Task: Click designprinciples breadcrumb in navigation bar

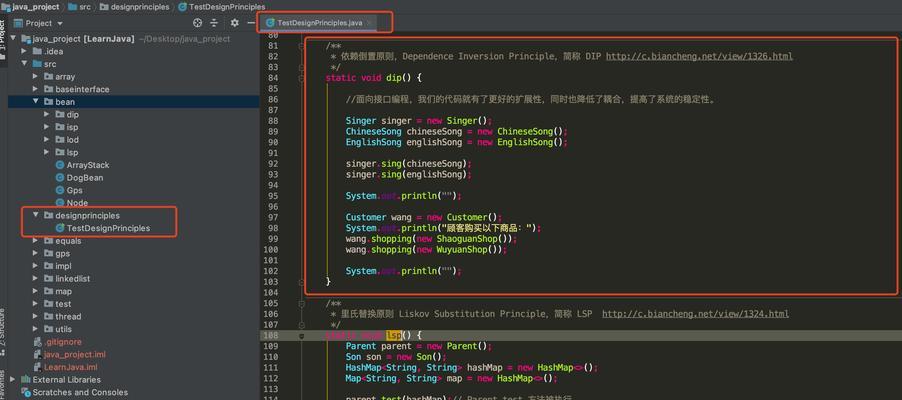Action: pyautogui.click(x=134, y=7)
